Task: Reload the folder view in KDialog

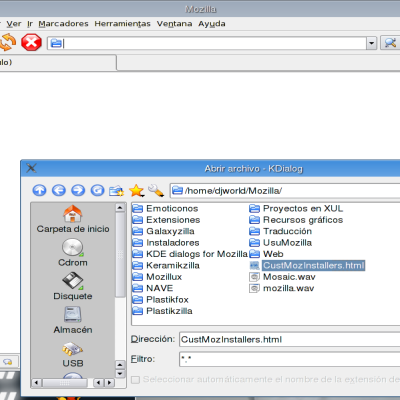Action: pos(97,190)
